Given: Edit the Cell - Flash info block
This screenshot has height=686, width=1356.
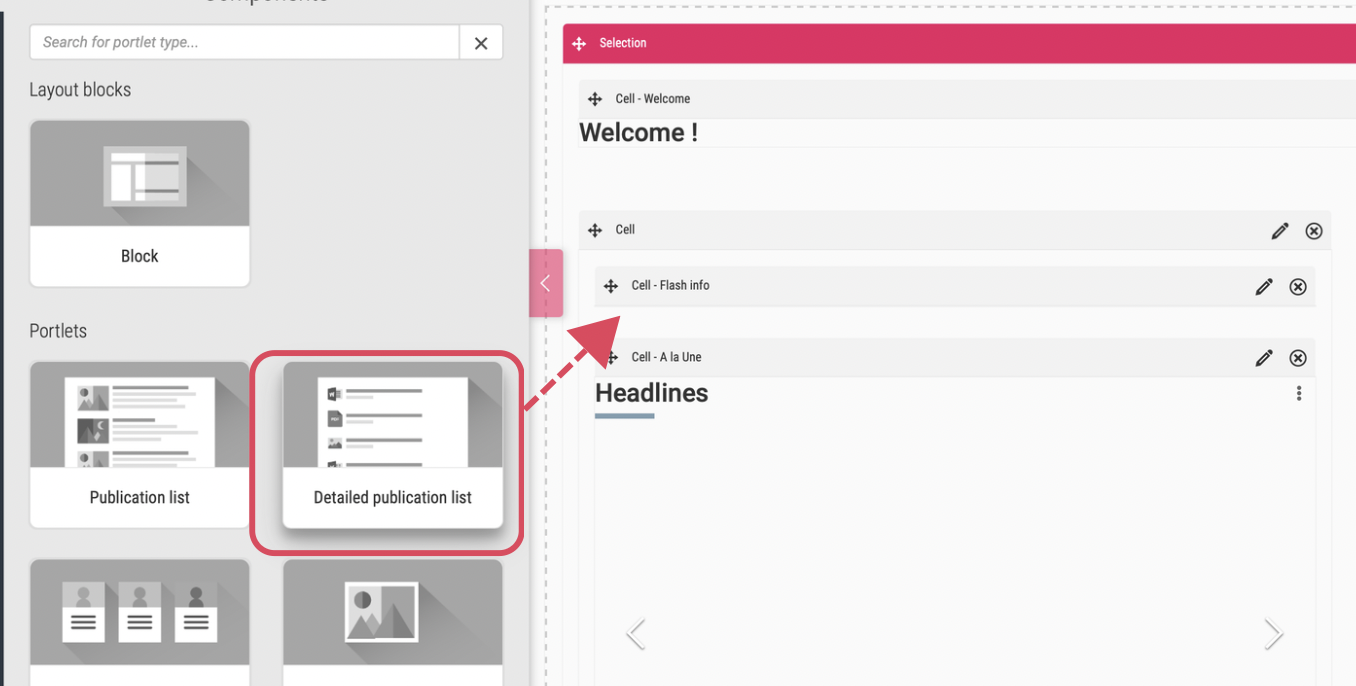Looking at the screenshot, I should coord(1264,287).
